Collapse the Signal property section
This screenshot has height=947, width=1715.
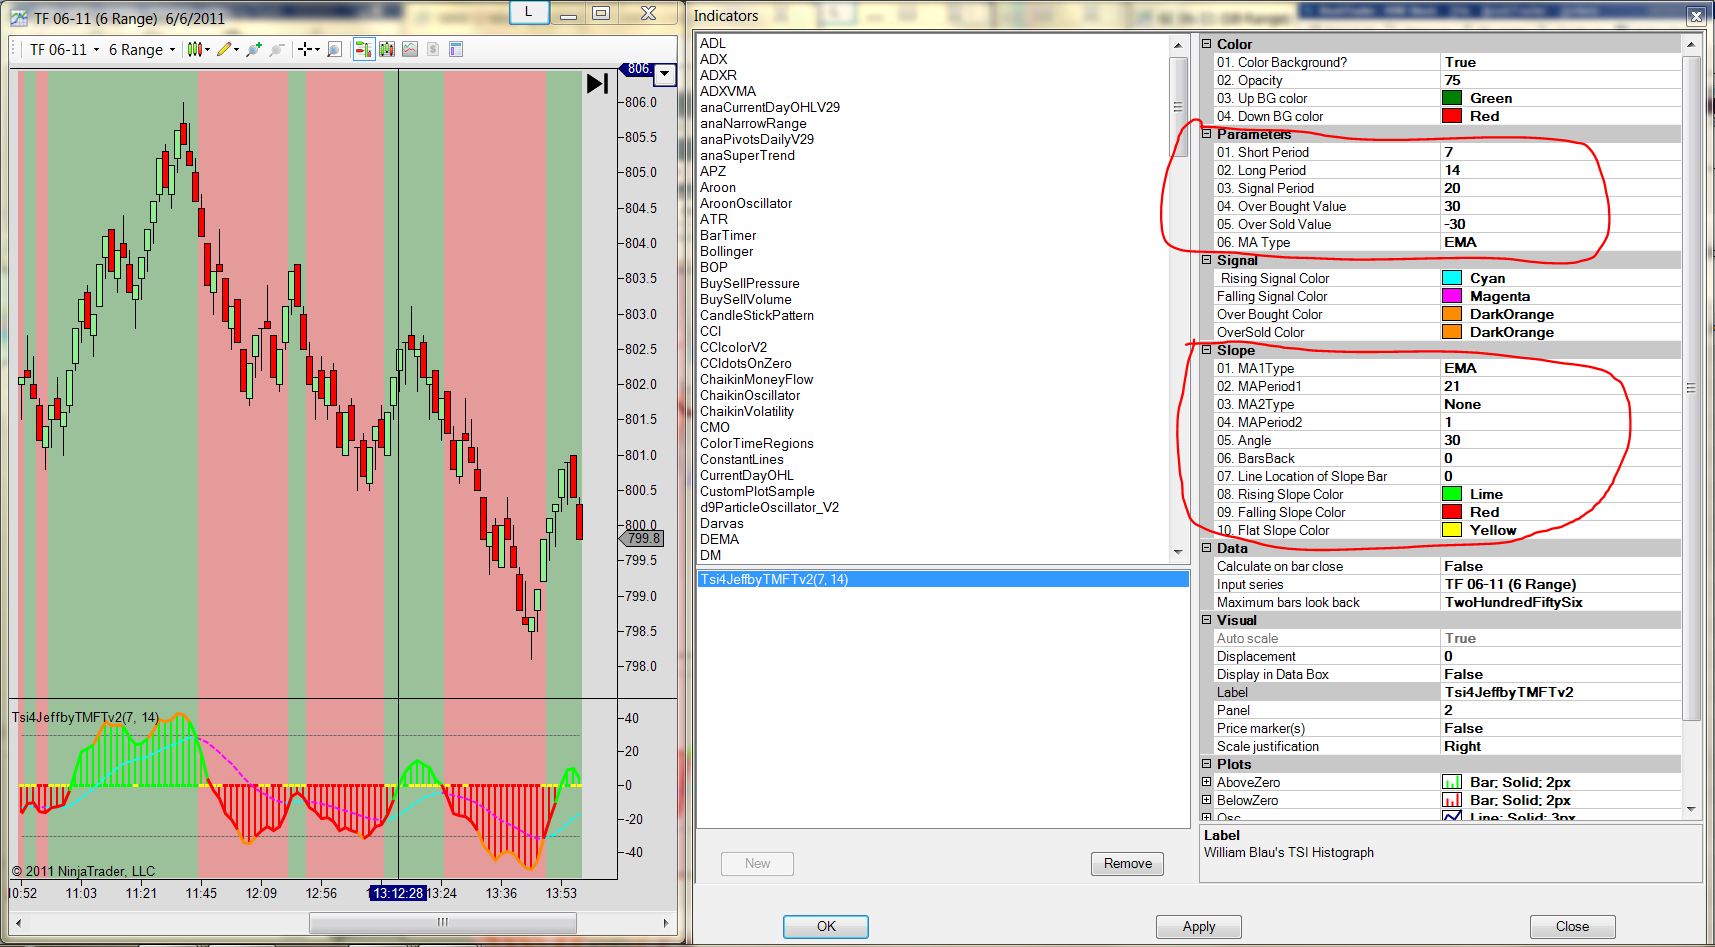pyautogui.click(x=1207, y=260)
